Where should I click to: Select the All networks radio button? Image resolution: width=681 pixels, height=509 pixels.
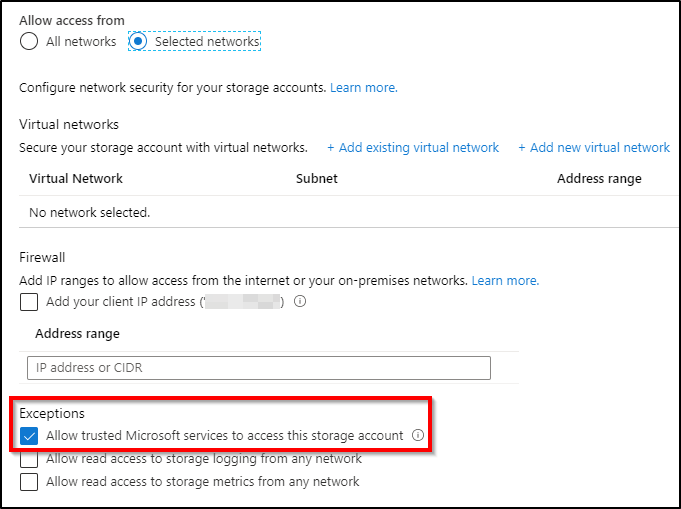tap(29, 41)
